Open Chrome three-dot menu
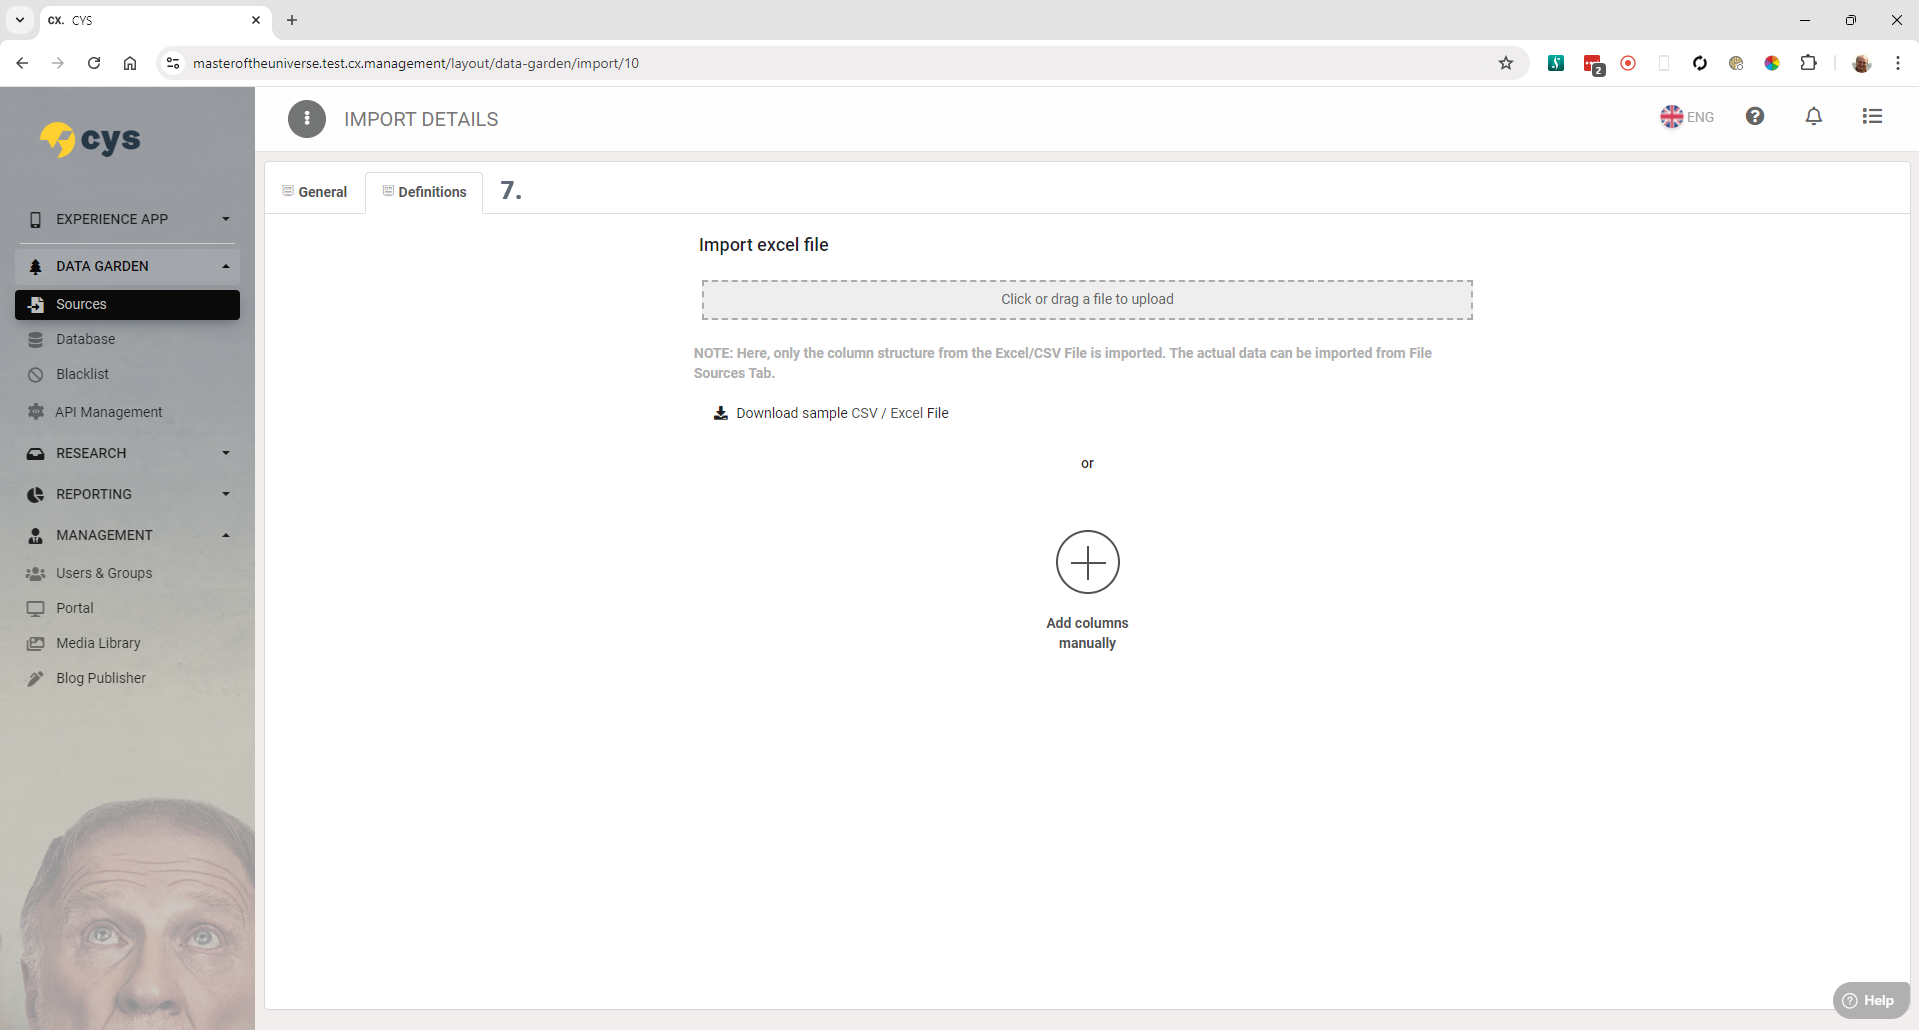 (x=1898, y=63)
